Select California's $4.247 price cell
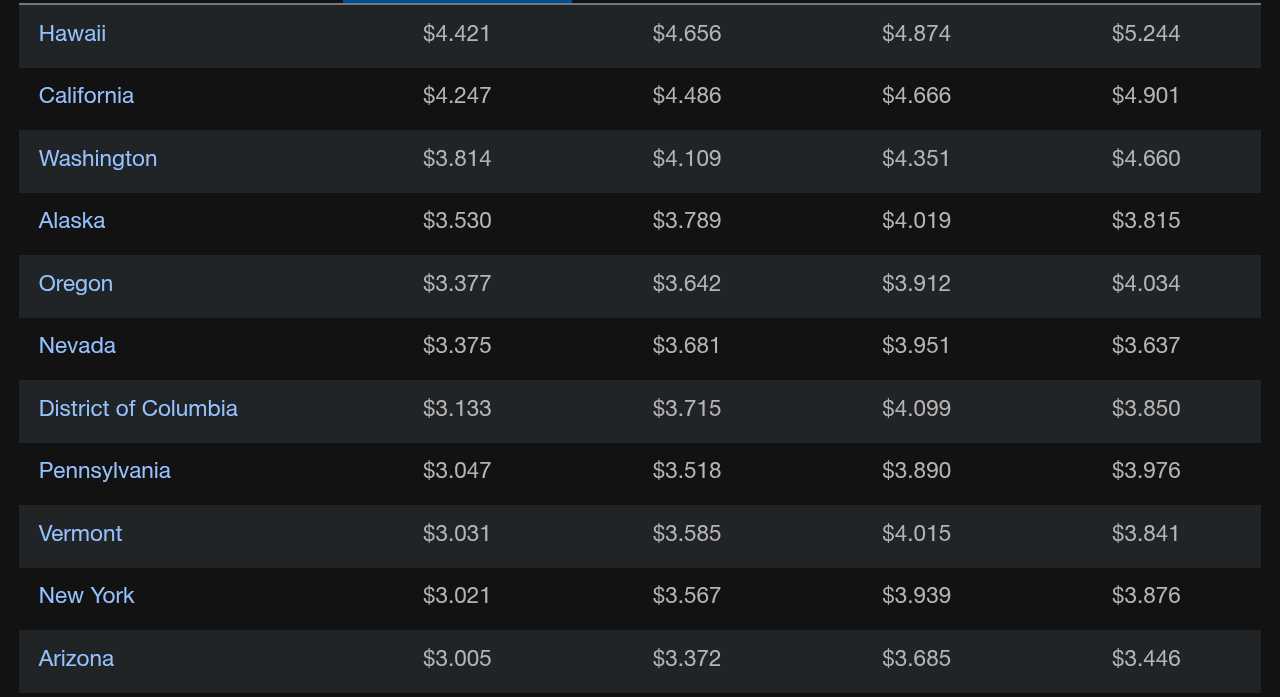1280x697 pixels. [x=457, y=96]
